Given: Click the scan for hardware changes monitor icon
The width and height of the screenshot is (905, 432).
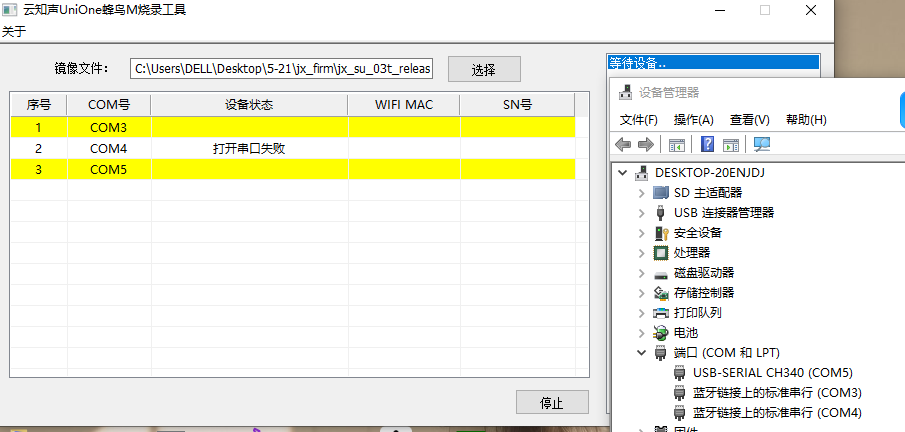Looking at the screenshot, I should point(762,144).
